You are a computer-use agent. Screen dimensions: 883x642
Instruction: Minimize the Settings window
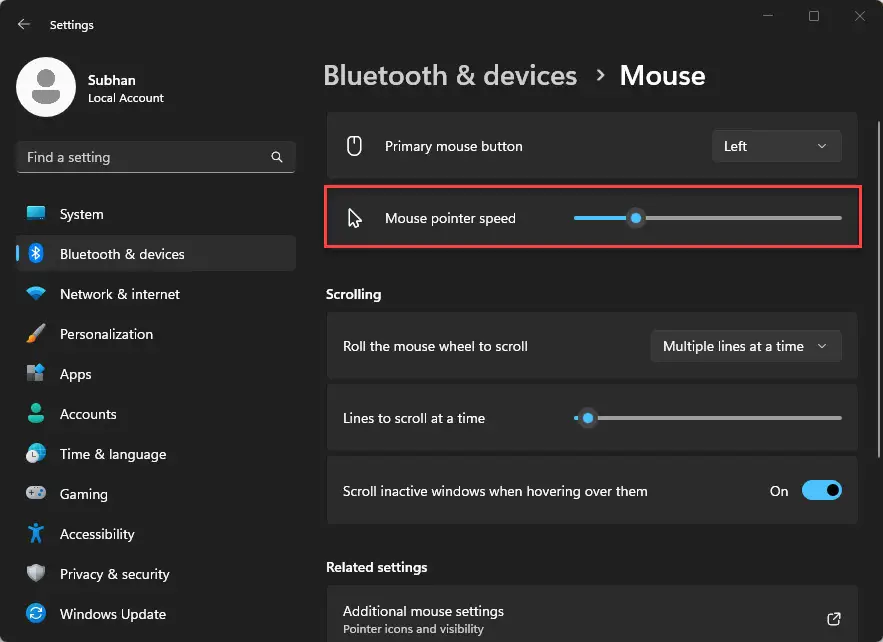tap(768, 16)
